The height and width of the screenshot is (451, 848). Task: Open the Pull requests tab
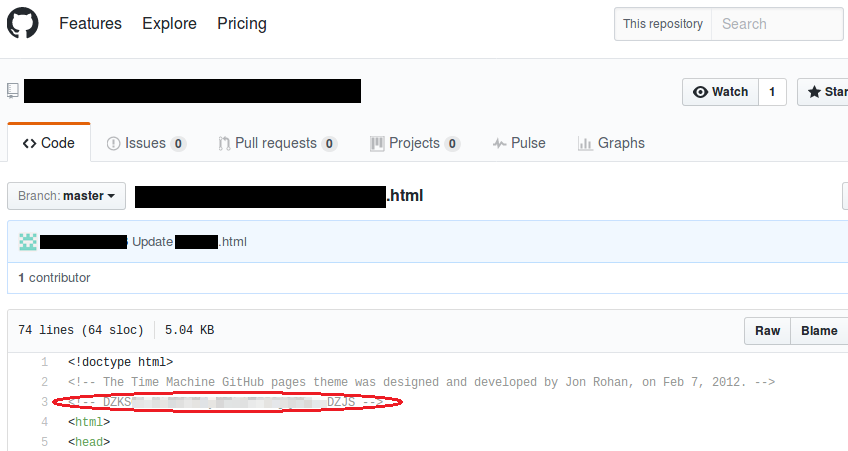[277, 143]
